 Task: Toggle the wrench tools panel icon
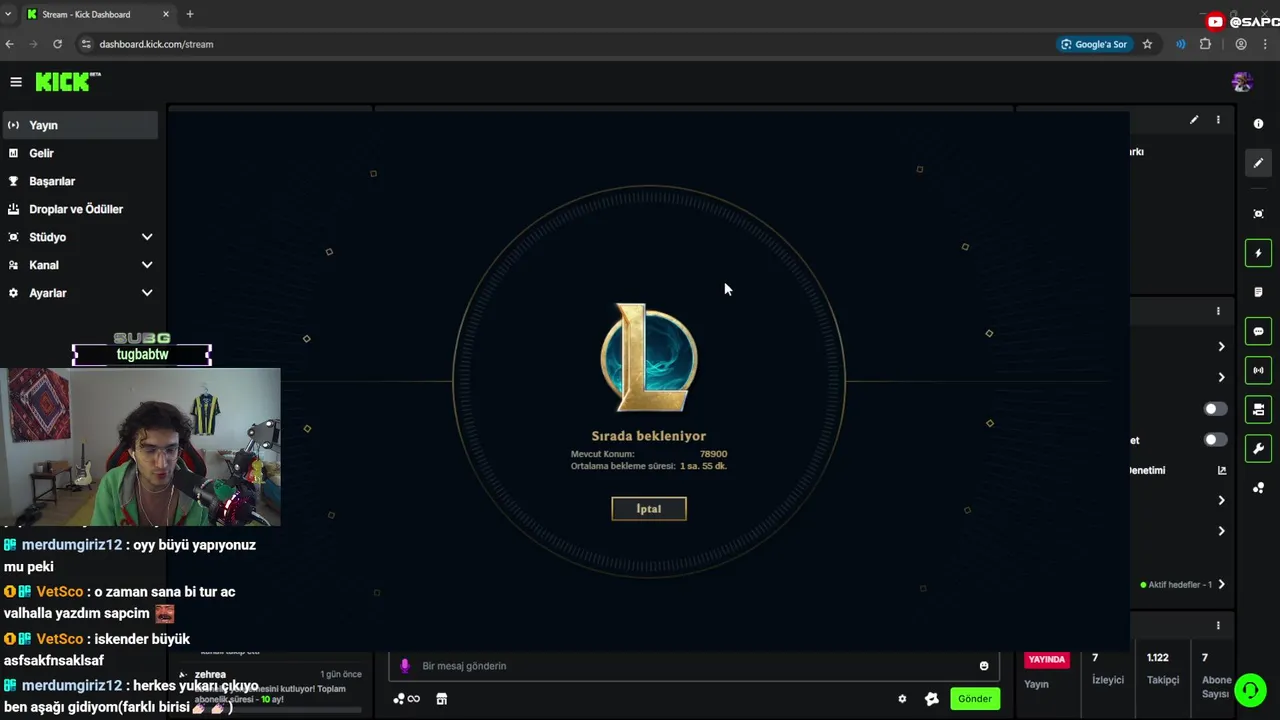(1258, 448)
